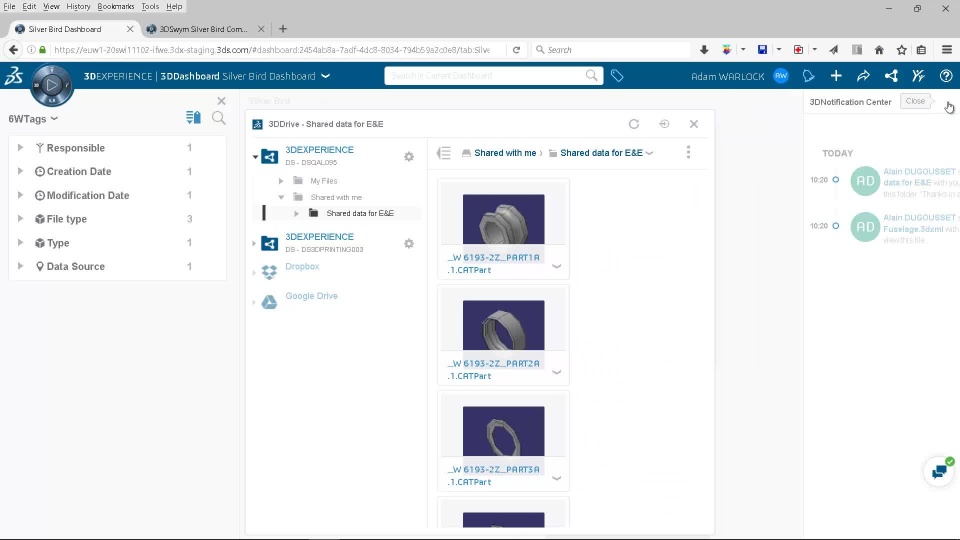This screenshot has height=540, width=960.
Task: Click the 3DDrive widget link icon
Action: (x=664, y=124)
